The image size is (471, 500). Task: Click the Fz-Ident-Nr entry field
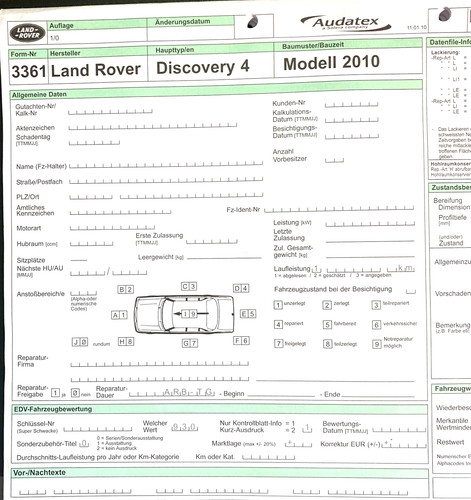(339, 209)
